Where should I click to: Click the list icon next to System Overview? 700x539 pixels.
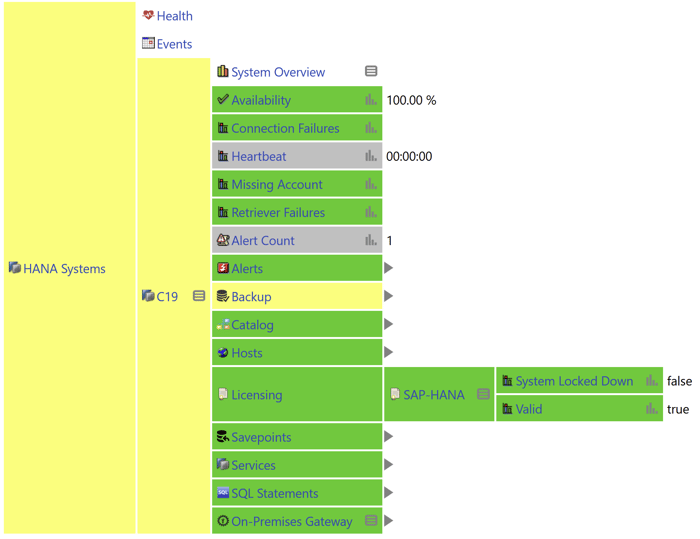click(371, 72)
